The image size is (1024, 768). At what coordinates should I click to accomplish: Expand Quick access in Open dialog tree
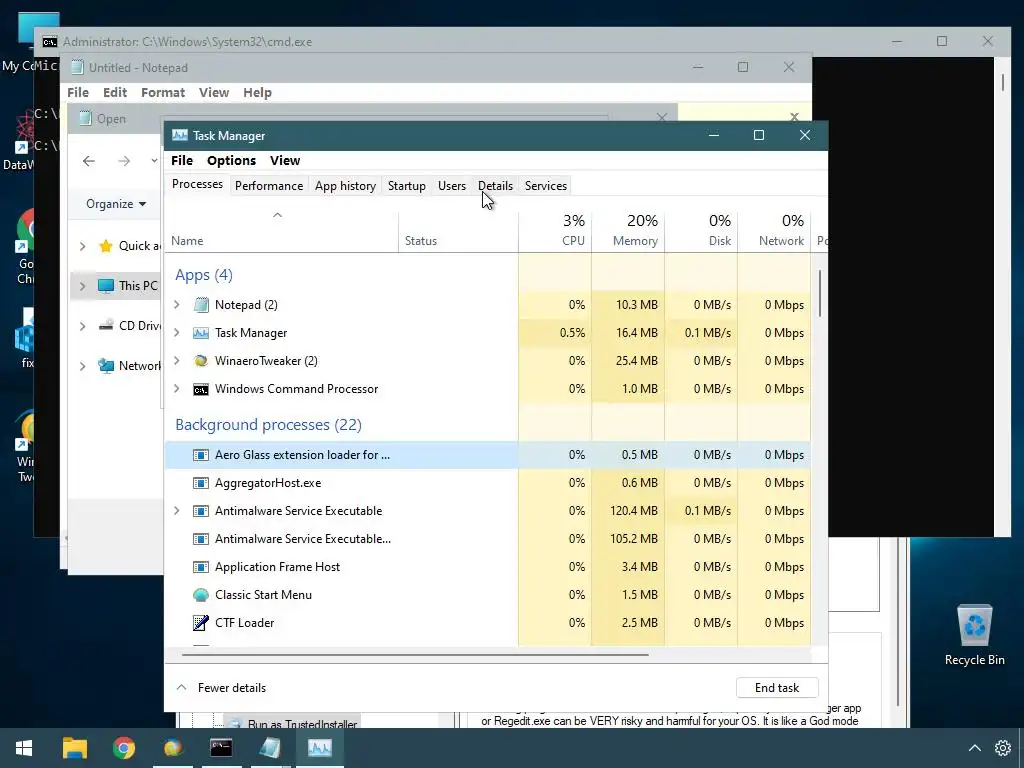click(x=82, y=246)
